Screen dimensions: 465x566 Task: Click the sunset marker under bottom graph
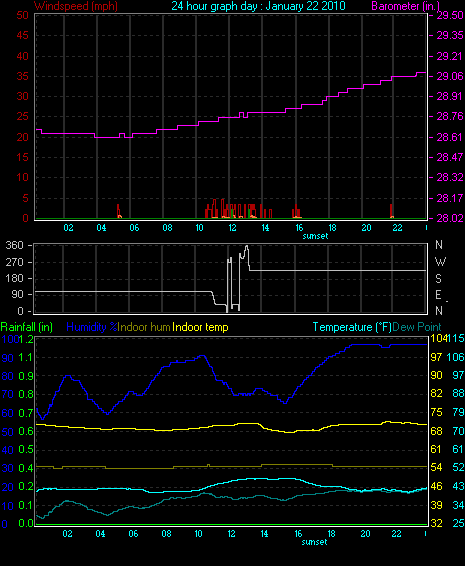pyautogui.click(x=314, y=542)
